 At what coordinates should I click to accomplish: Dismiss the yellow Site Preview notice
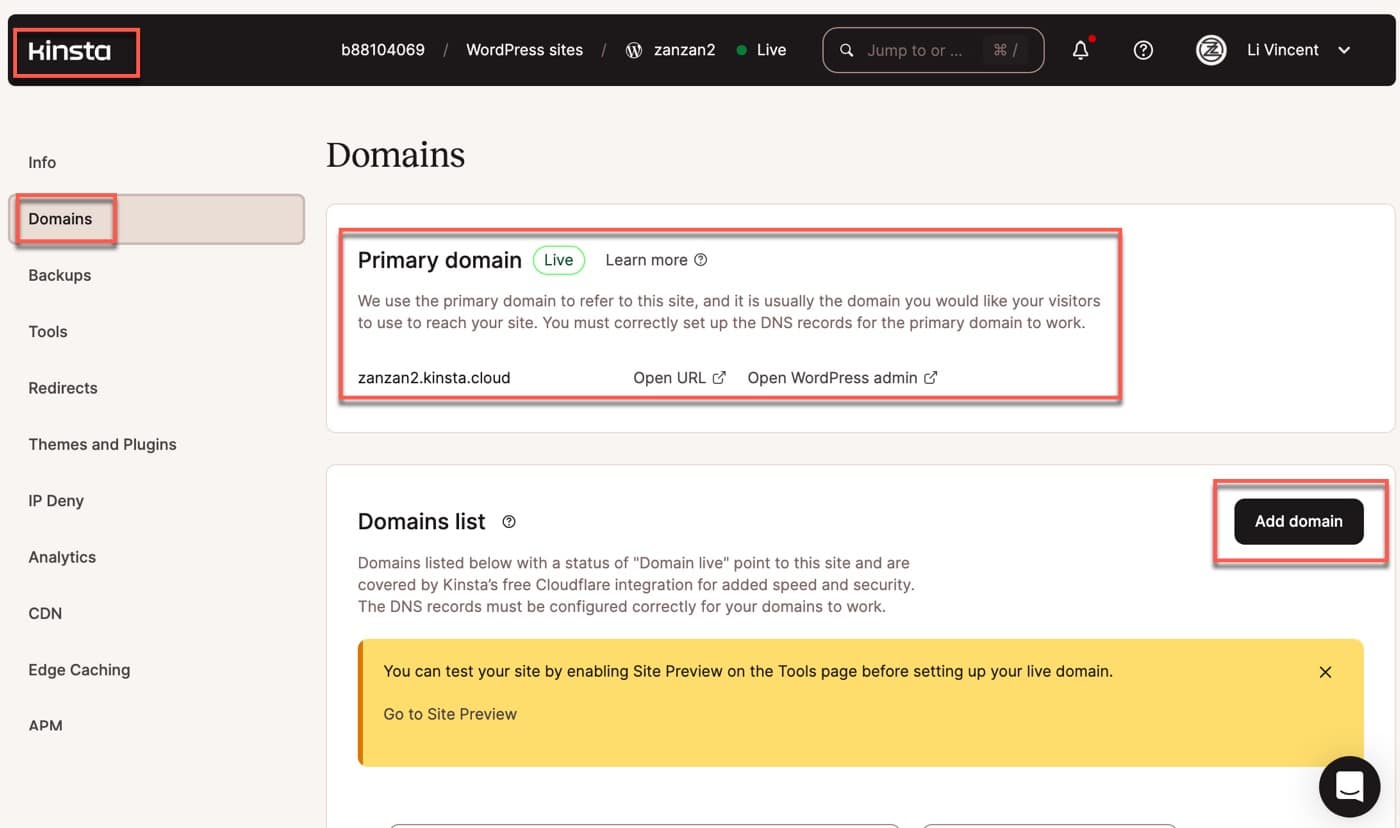(1325, 672)
